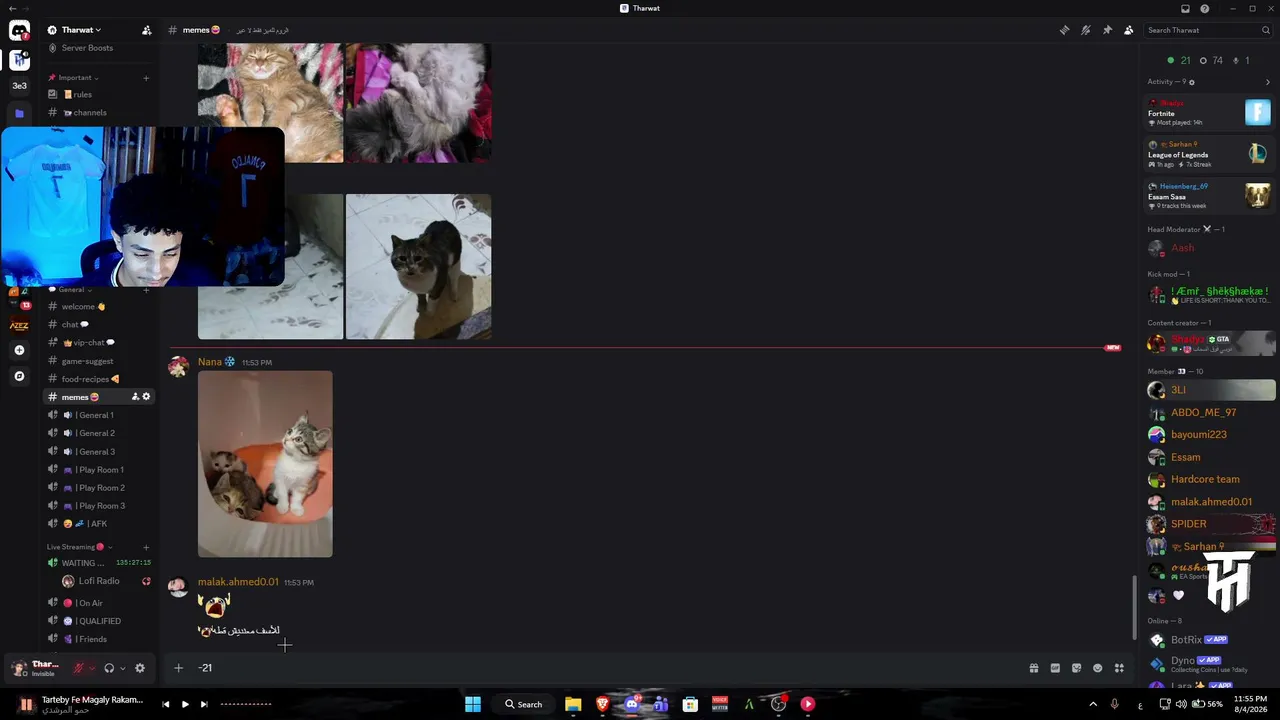Focus the message text box
This screenshot has width=1280, height=720.
[x=608, y=668]
